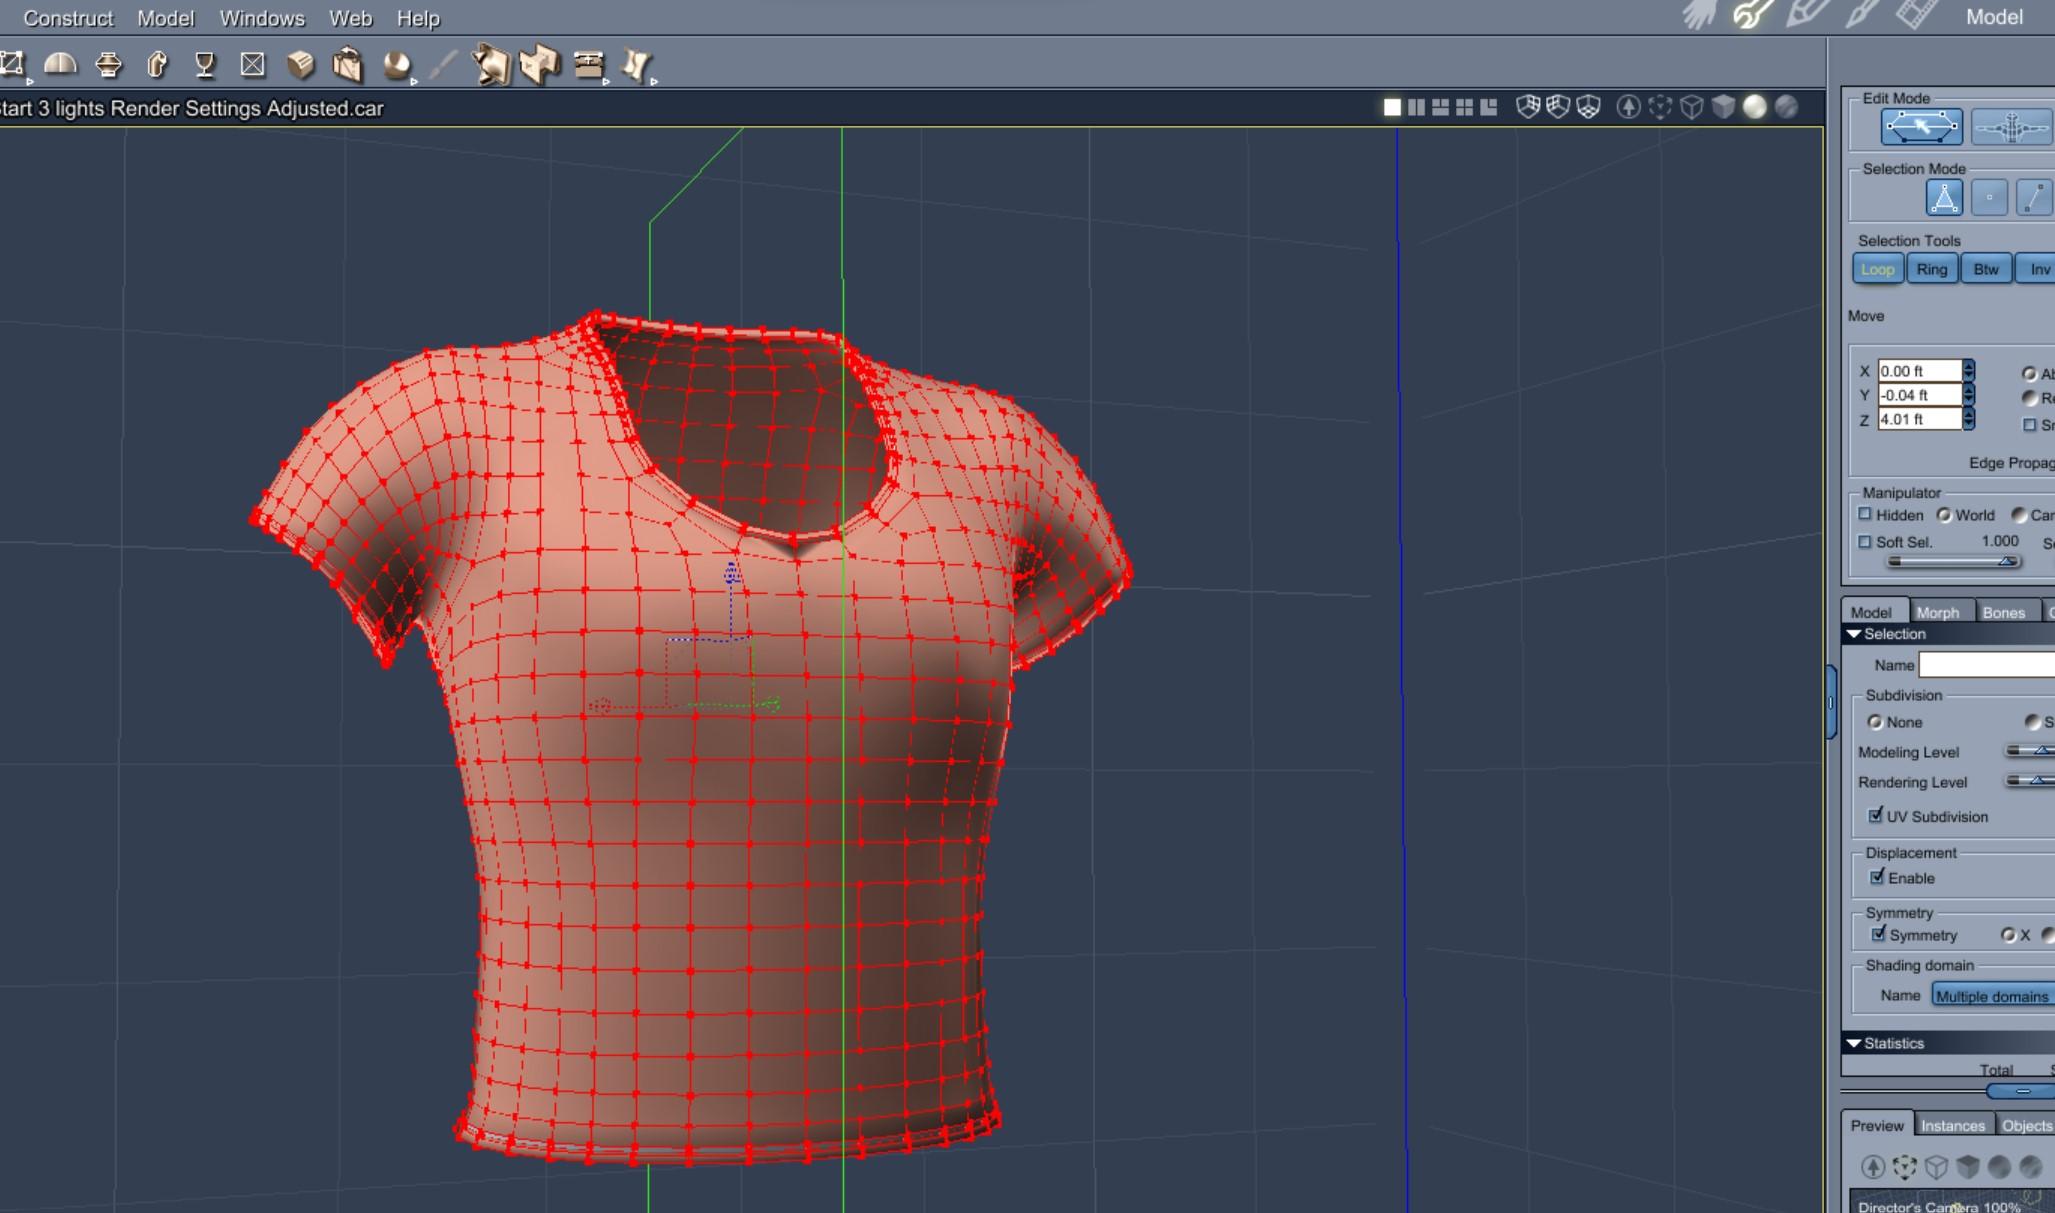Screen dimensions: 2055x1213
Task: Open the Render room film icon
Action: coord(1915,15)
